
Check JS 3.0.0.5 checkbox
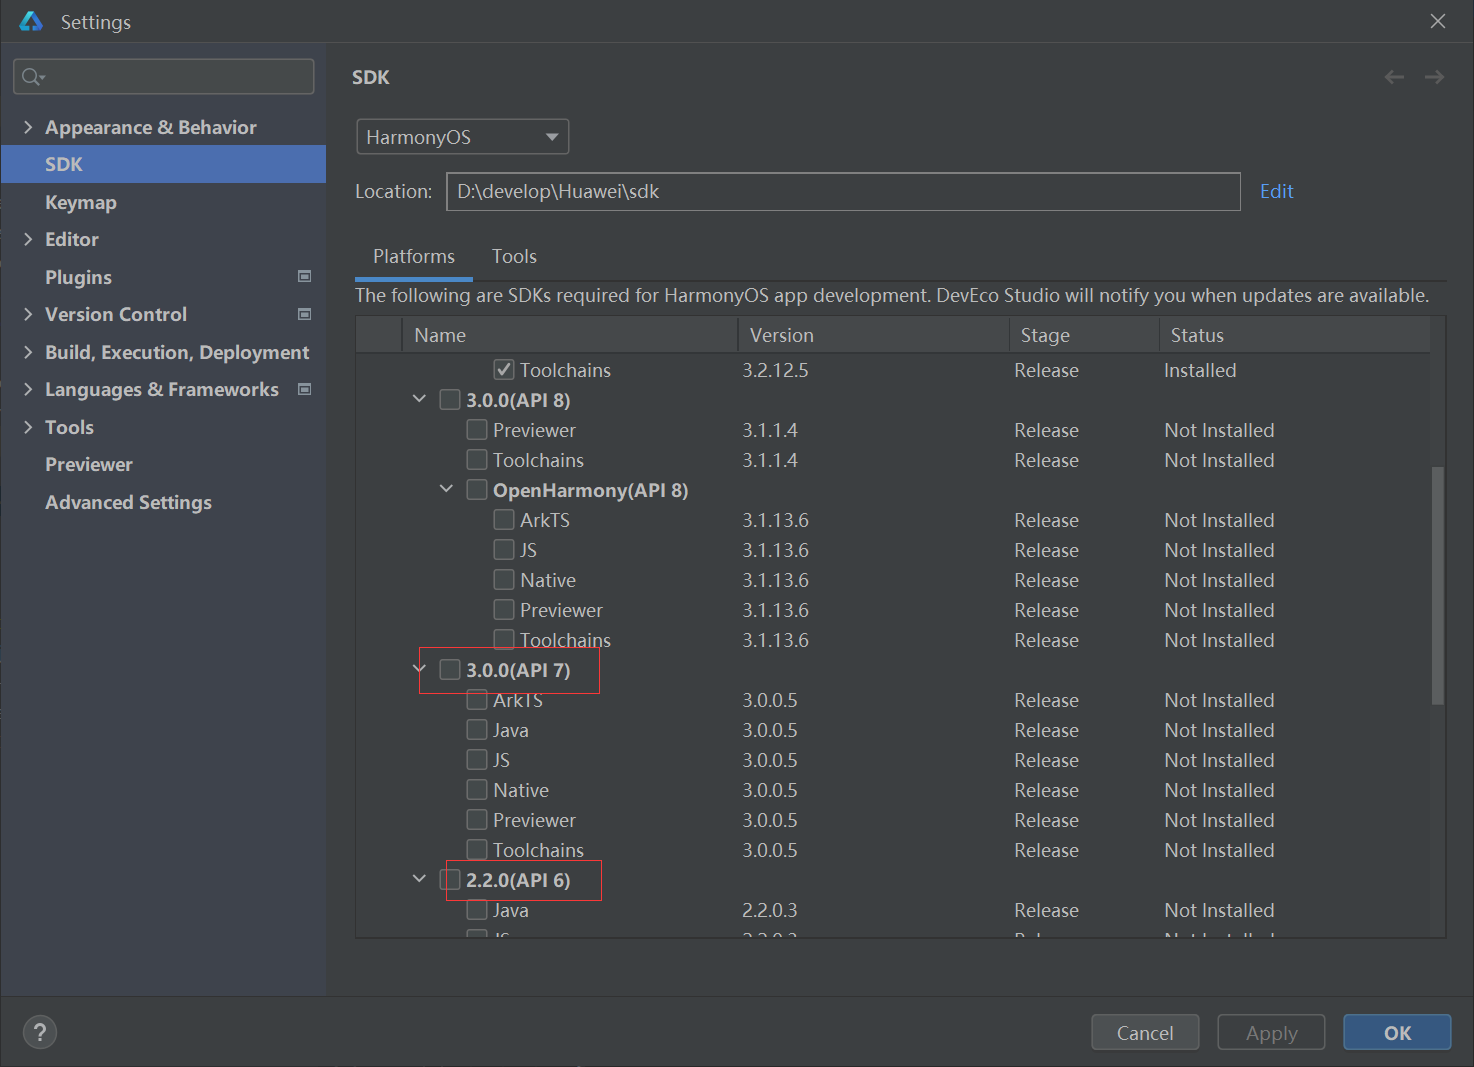click(x=477, y=760)
